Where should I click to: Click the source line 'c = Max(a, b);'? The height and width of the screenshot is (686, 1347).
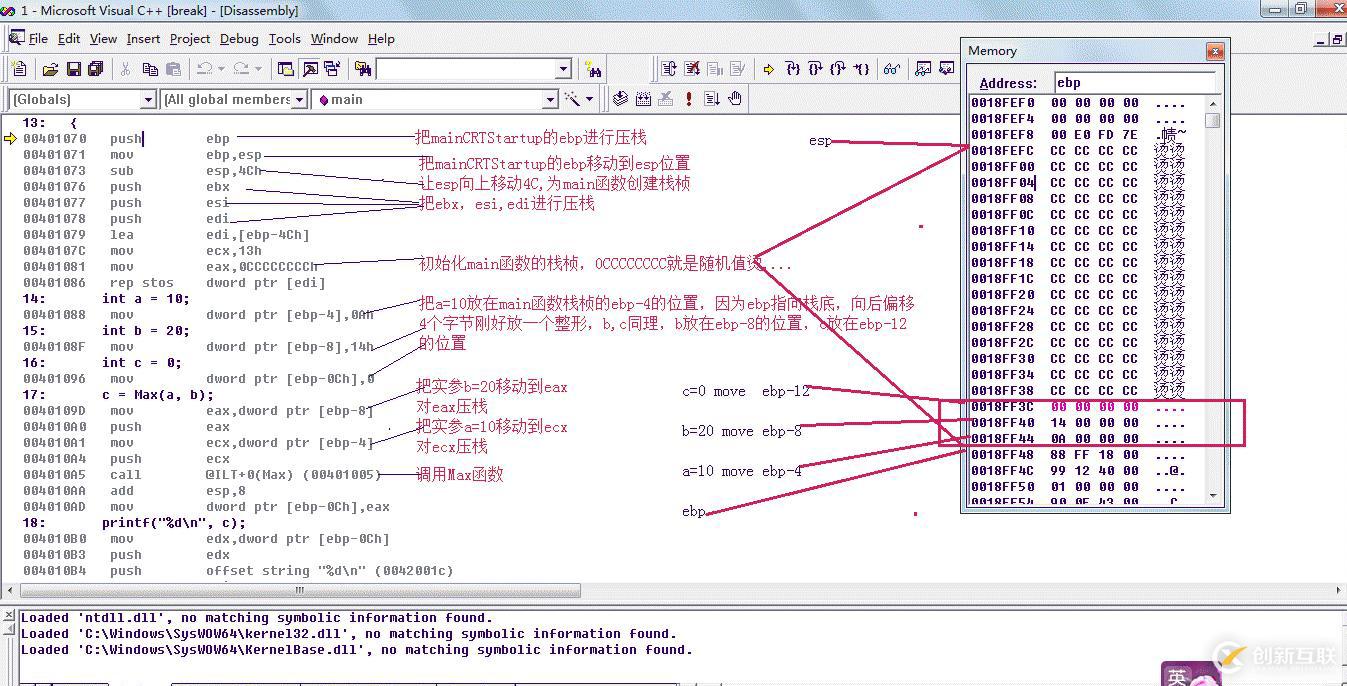pyautogui.click(x=158, y=395)
